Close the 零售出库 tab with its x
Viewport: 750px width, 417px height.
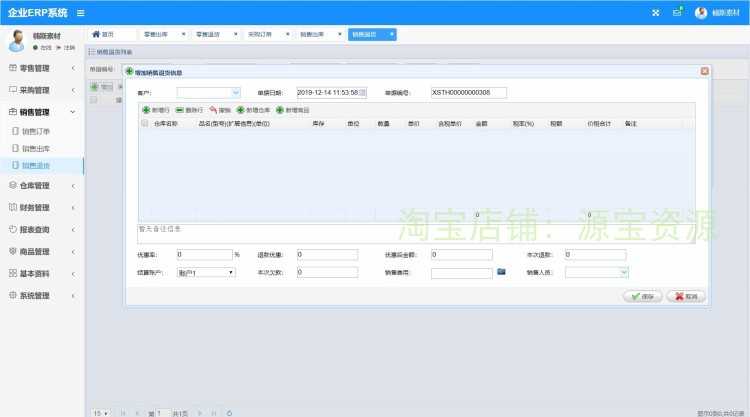tap(184, 34)
